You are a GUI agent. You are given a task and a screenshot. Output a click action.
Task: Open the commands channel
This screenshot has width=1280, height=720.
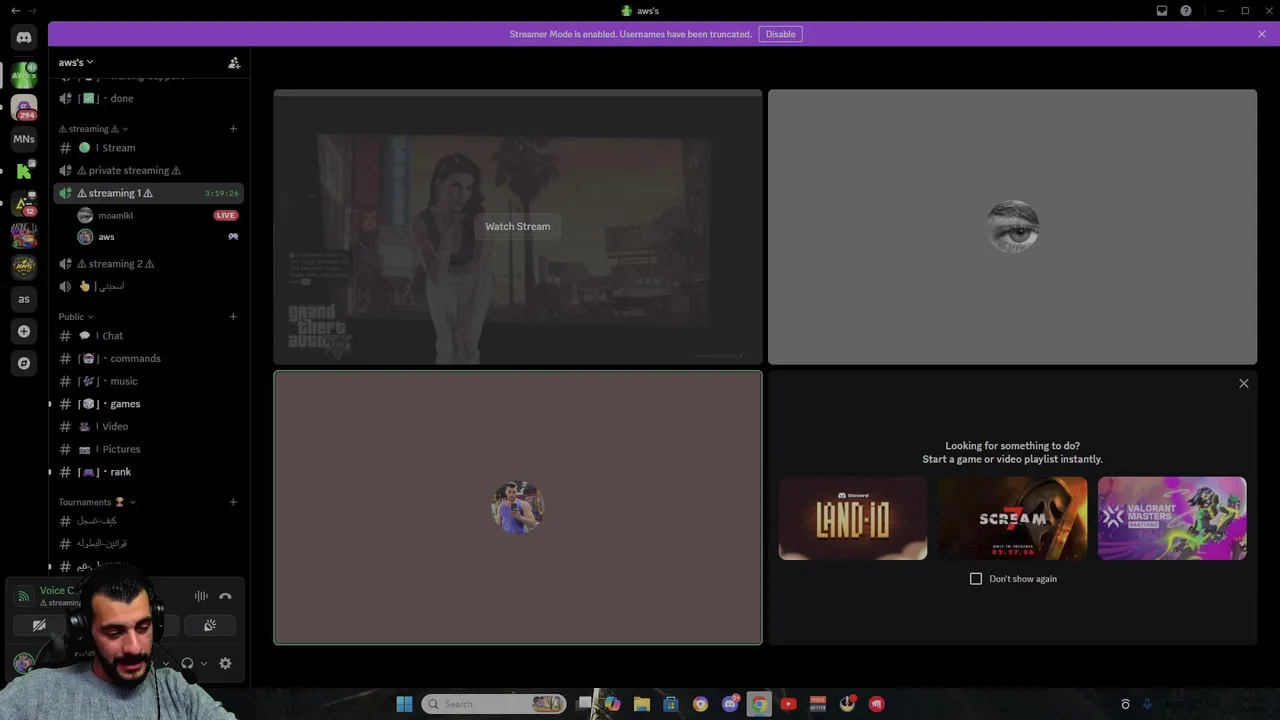coord(148,358)
